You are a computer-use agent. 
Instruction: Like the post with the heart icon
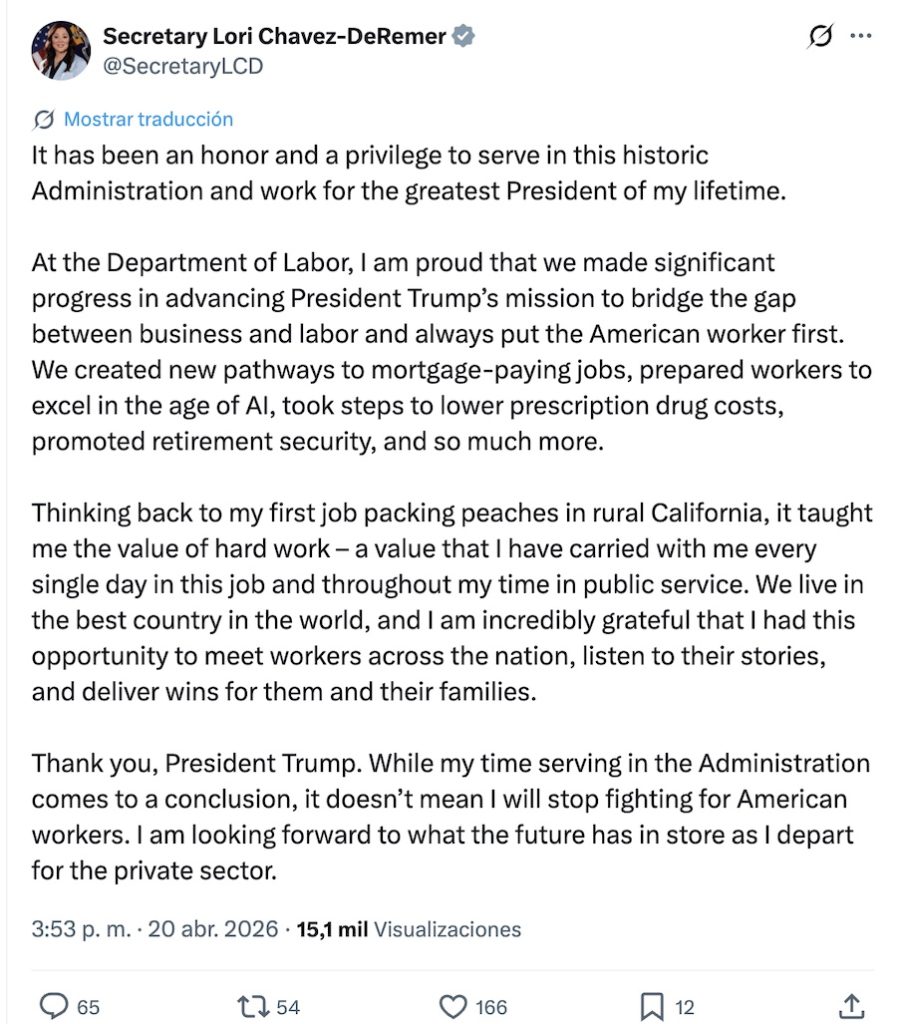(454, 1006)
